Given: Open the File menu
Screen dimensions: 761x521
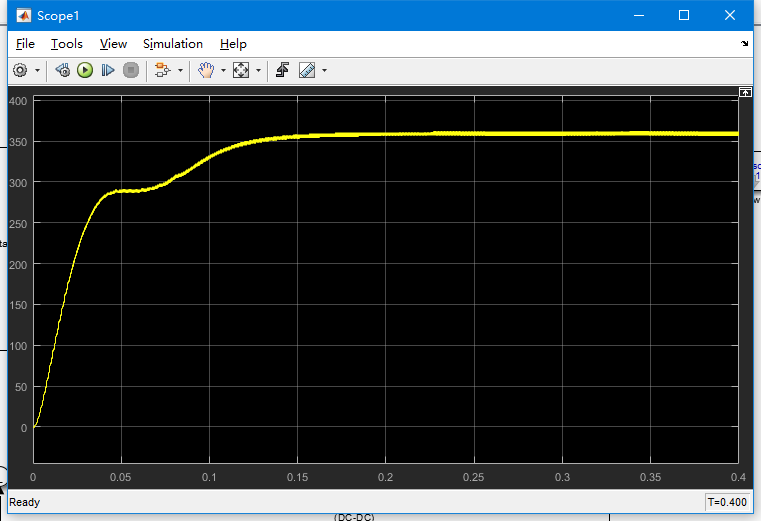Looking at the screenshot, I should (x=25, y=44).
